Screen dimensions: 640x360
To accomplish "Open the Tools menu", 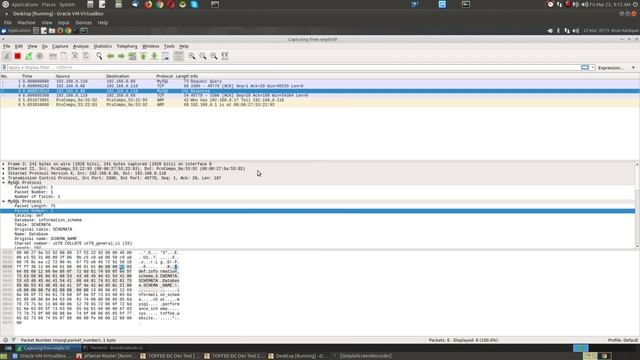I will click(169, 47).
